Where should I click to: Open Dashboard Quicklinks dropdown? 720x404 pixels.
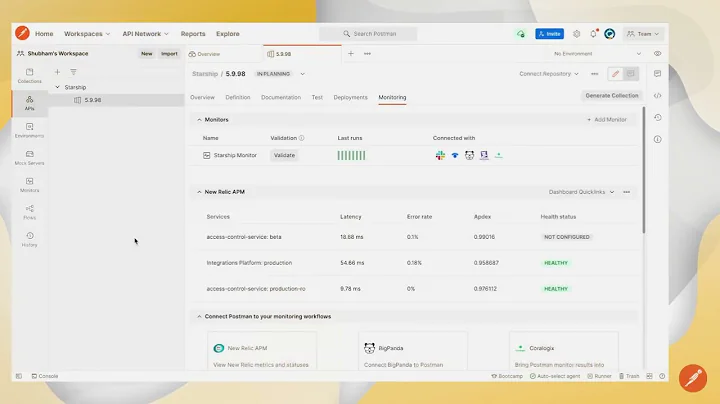581,192
